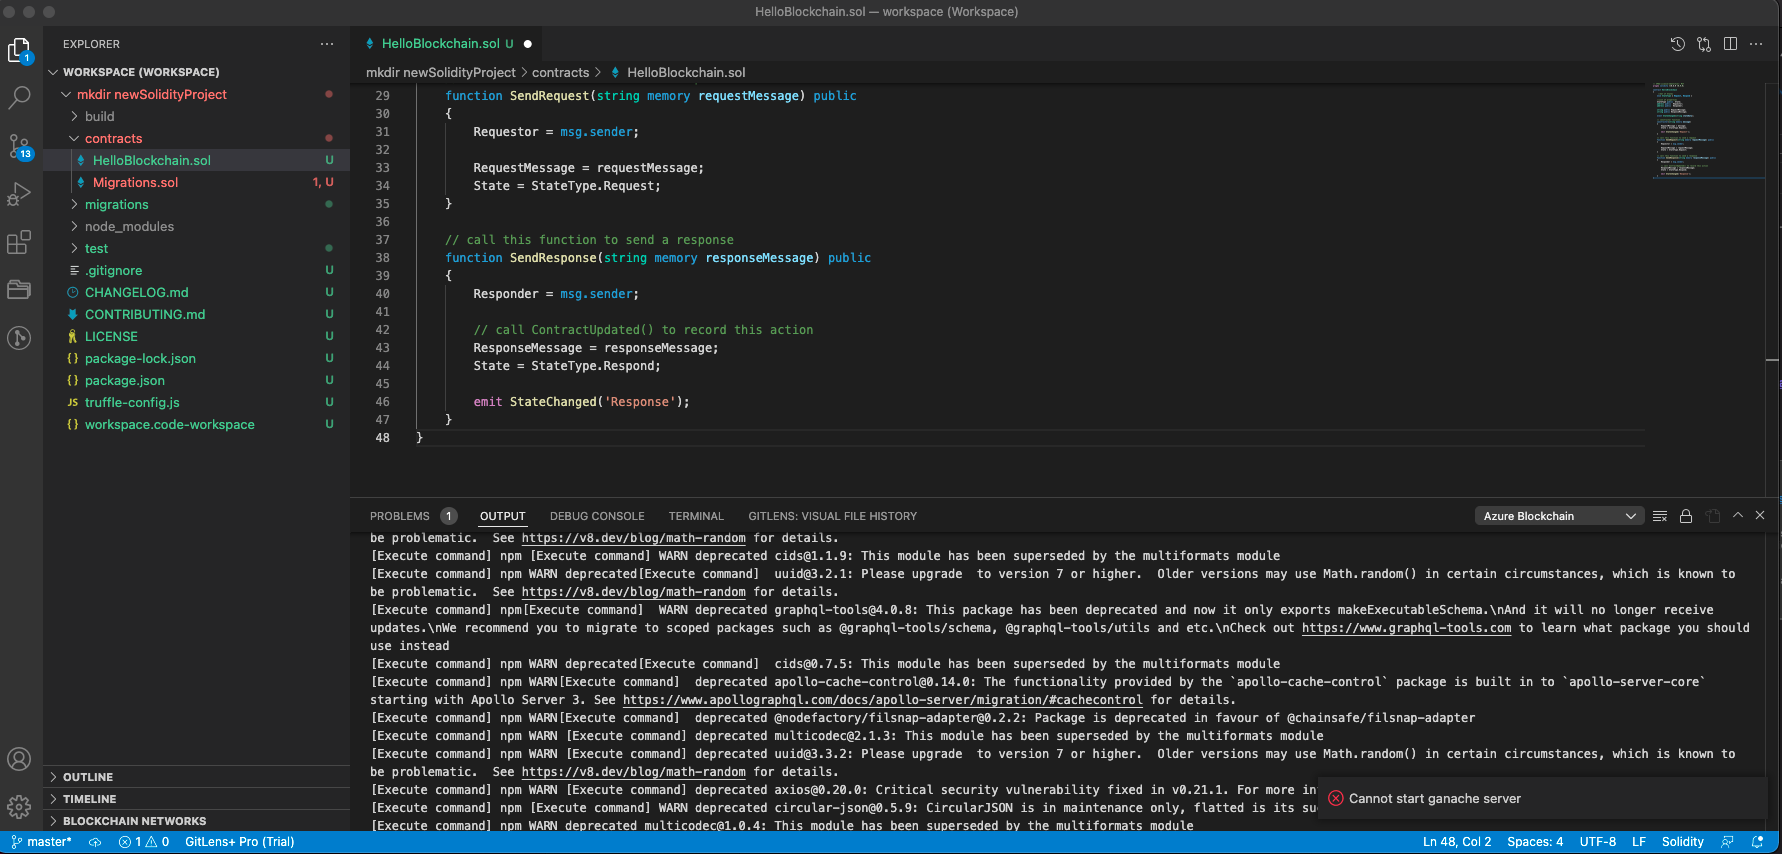The width and height of the screenshot is (1782, 854).
Task: Open the graphql-tools.com link in output
Action: pos(1406,628)
